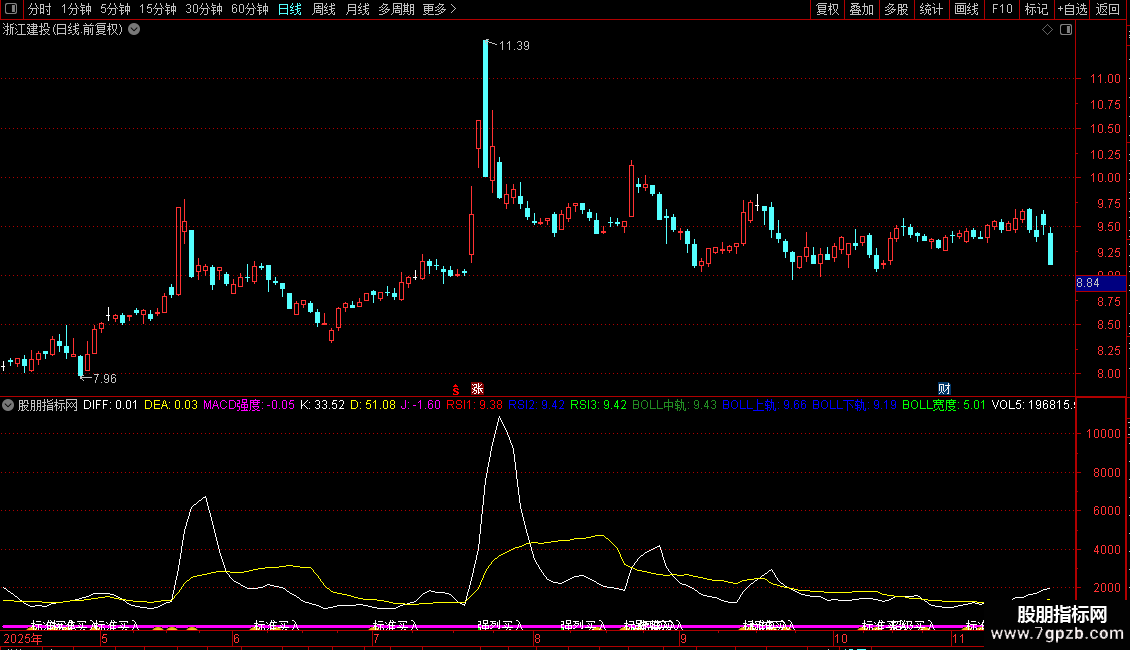Expand the 更多 periods menu
The width and height of the screenshot is (1130, 650).
tap(440, 9)
